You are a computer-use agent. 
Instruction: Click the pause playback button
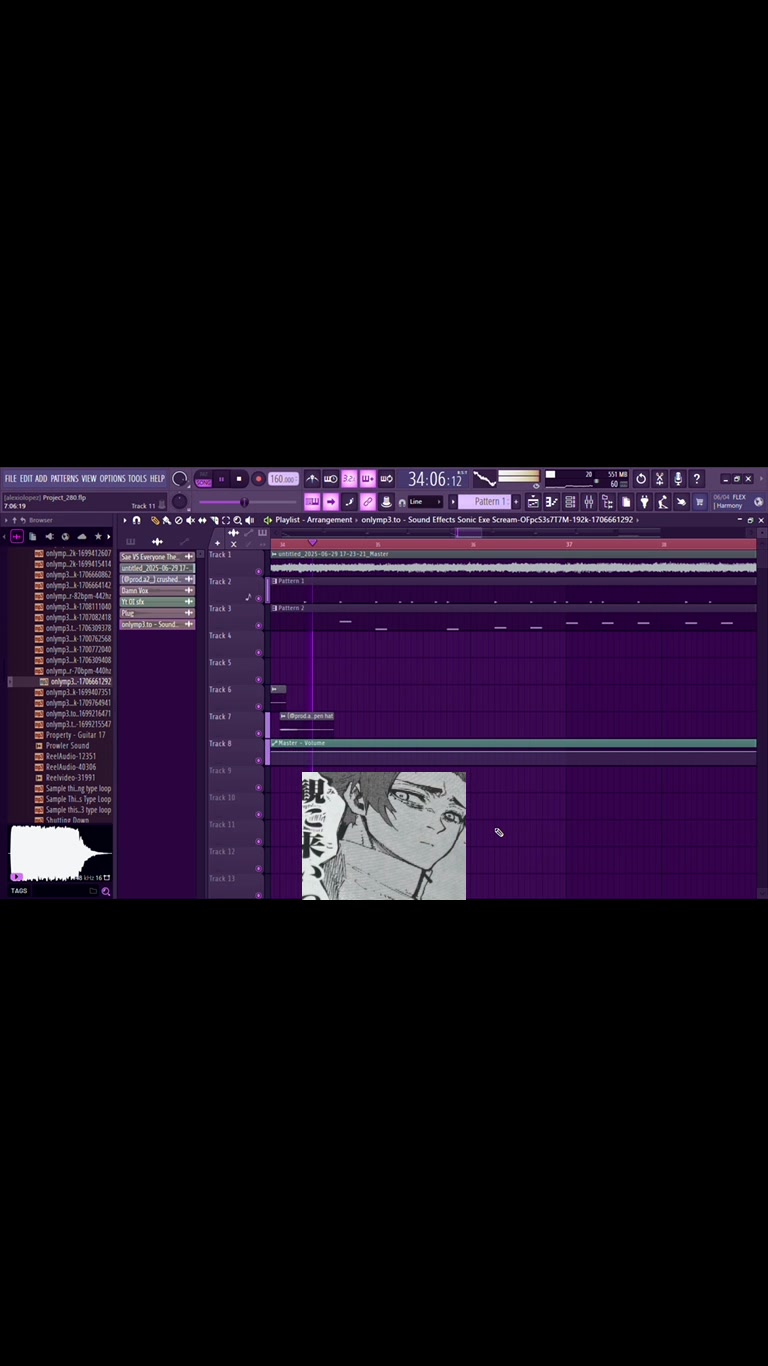tap(222, 479)
